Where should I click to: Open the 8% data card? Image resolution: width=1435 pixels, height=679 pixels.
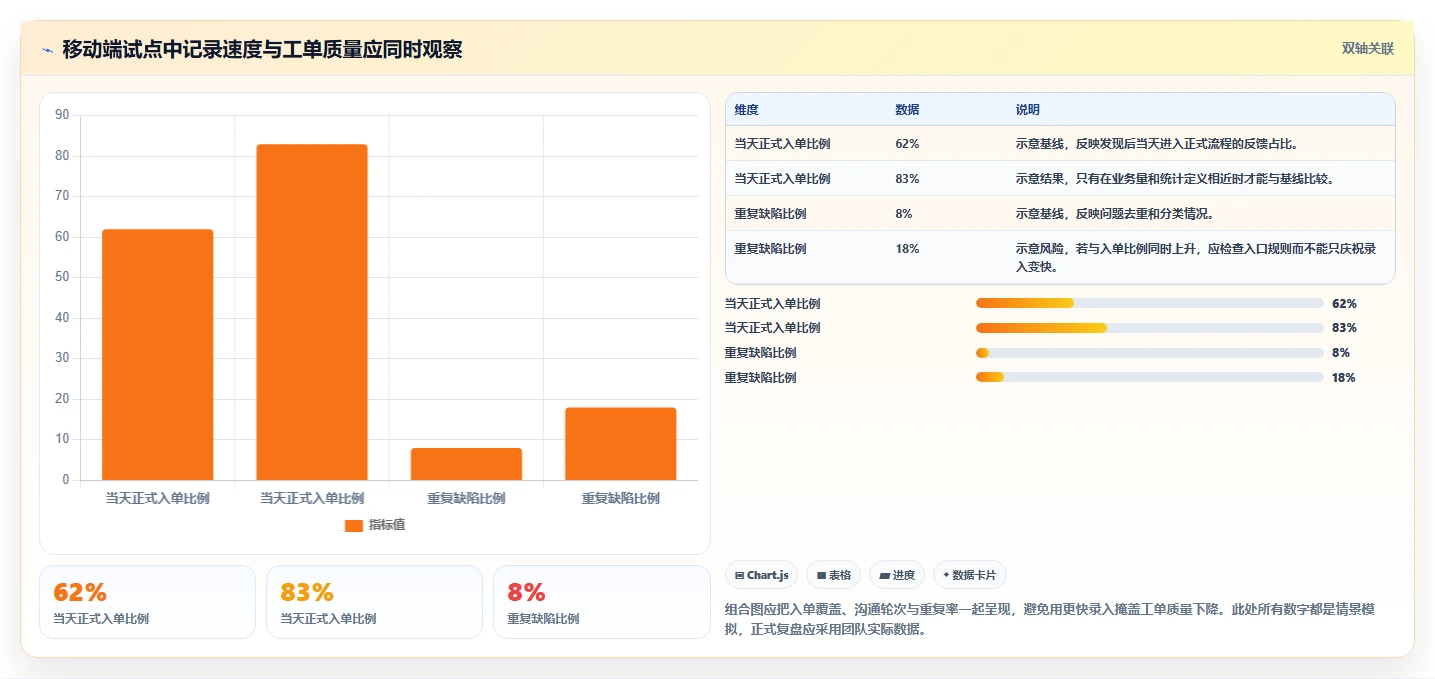pyautogui.click(x=602, y=602)
